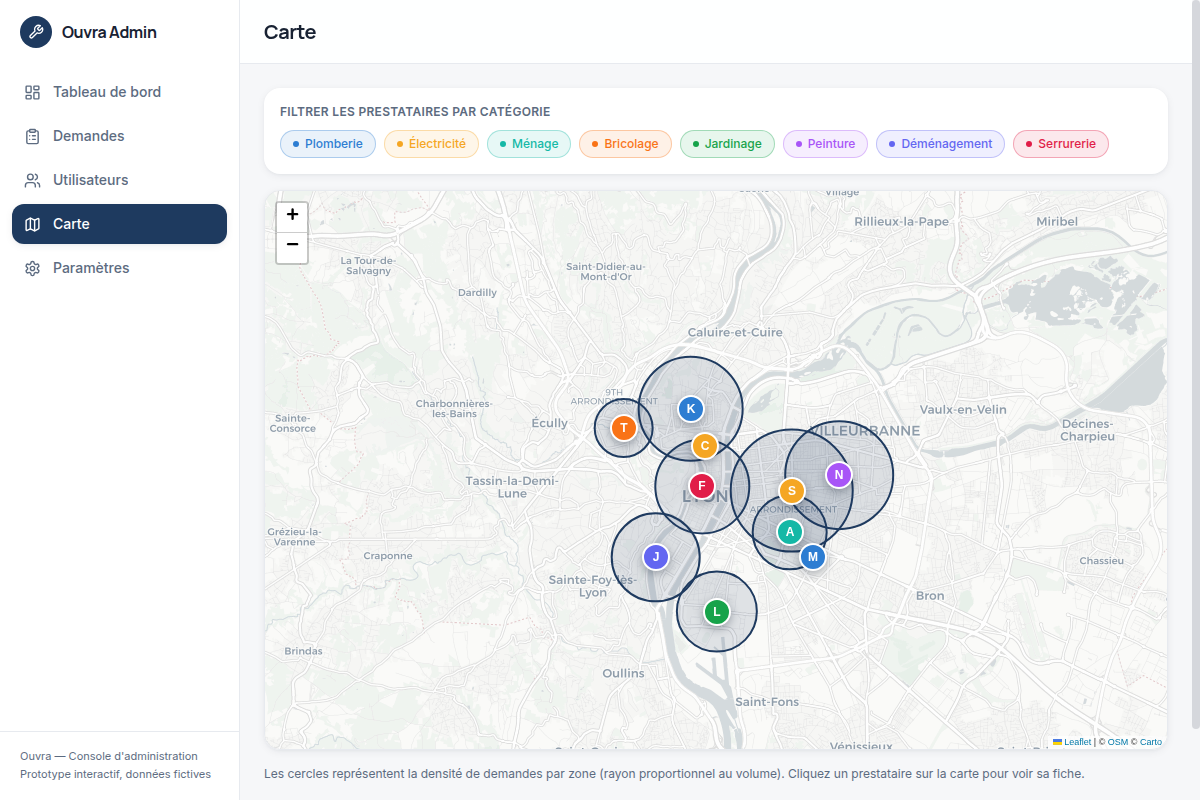This screenshot has width=1200, height=800.
Task: Select purple provider marker N
Action: [x=839, y=475]
